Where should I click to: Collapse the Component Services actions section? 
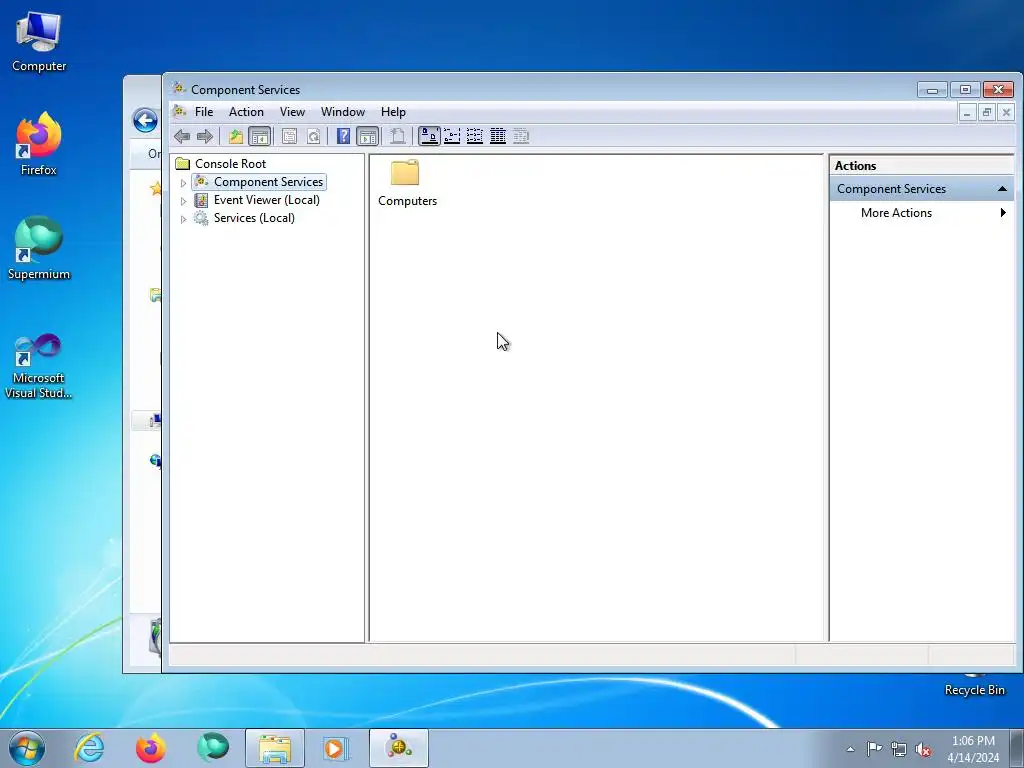1002,189
